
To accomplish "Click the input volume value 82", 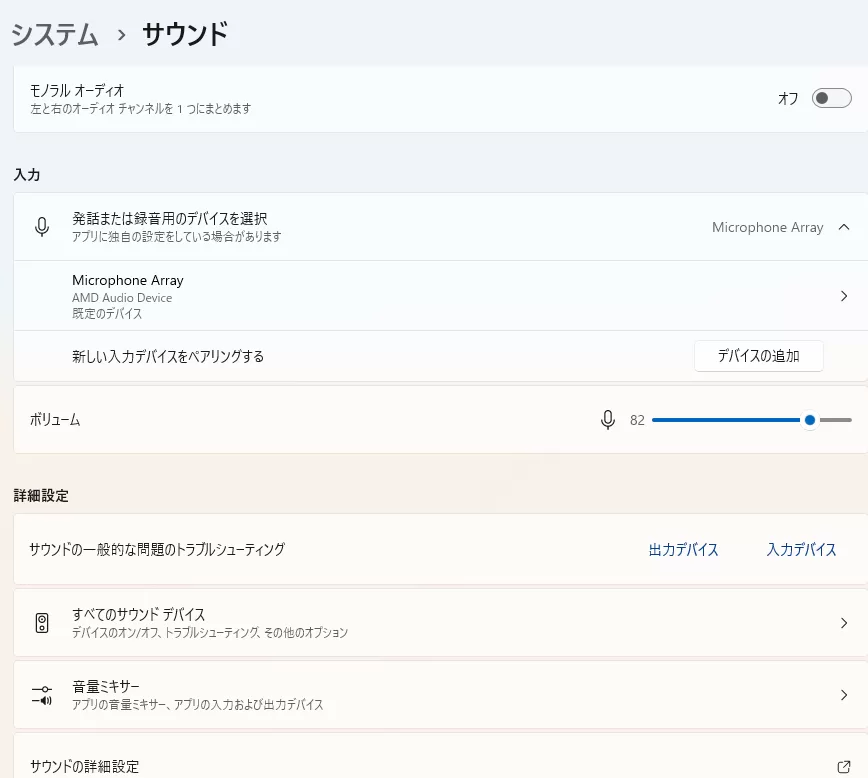I will (x=637, y=421).
